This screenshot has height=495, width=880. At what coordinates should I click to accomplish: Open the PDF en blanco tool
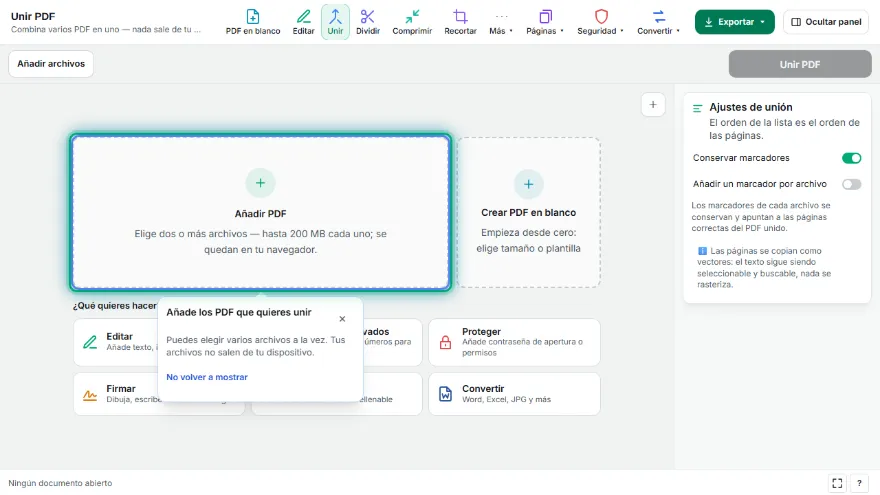click(x=253, y=22)
